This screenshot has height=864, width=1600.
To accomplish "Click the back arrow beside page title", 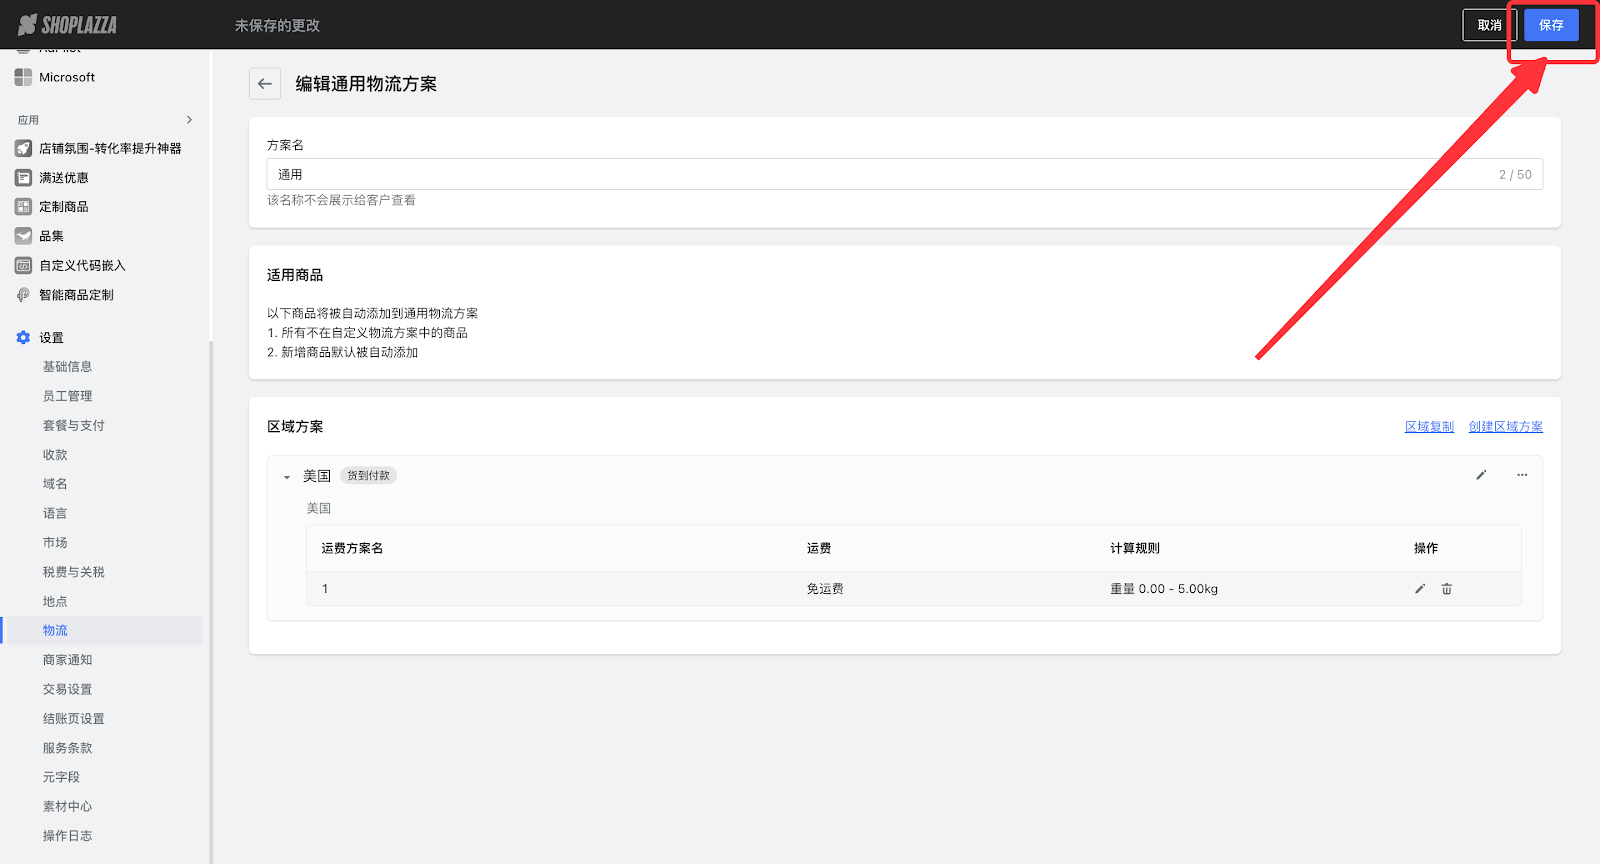I will coord(264,84).
